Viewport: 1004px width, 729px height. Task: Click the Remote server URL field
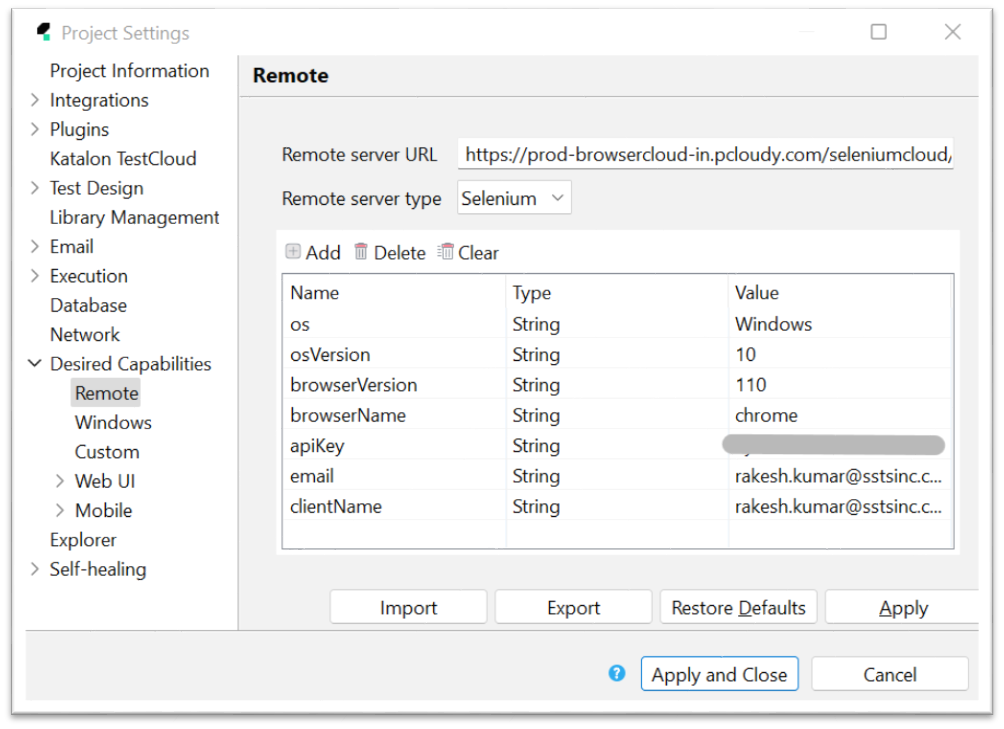pos(705,154)
